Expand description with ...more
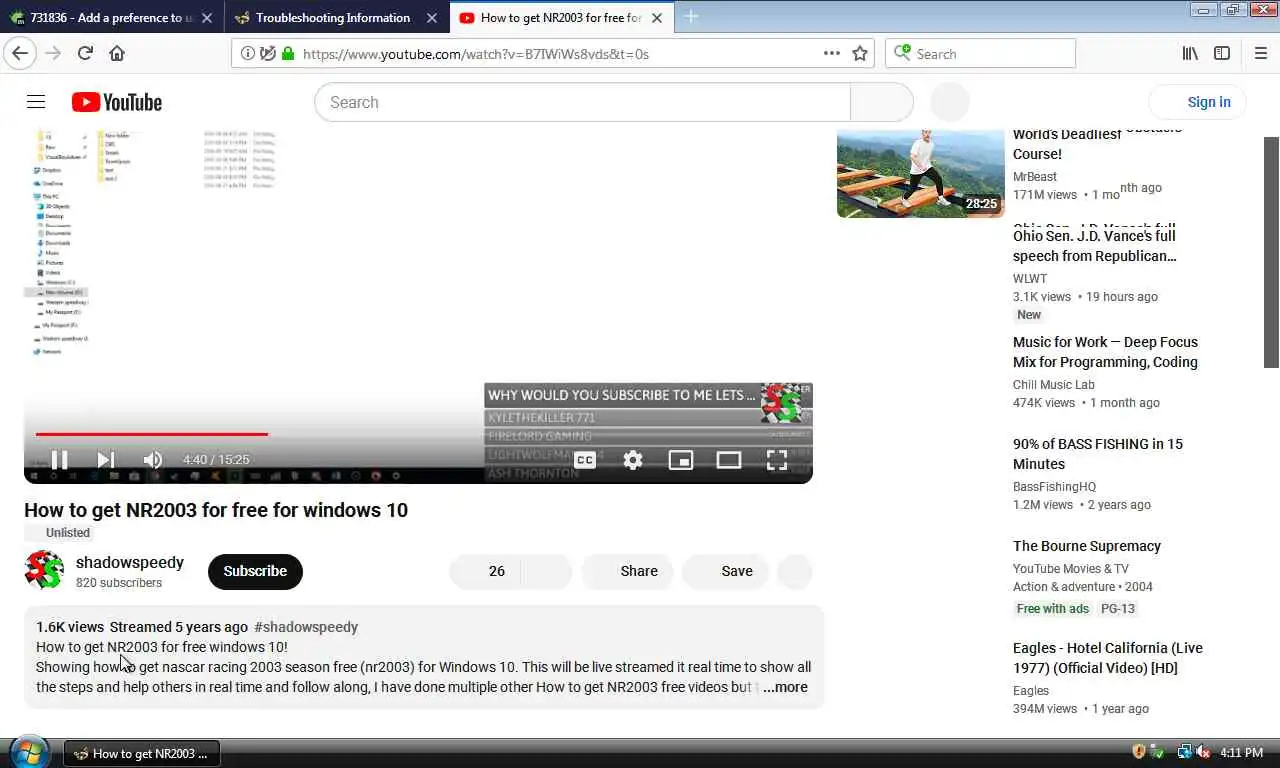 pos(785,687)
